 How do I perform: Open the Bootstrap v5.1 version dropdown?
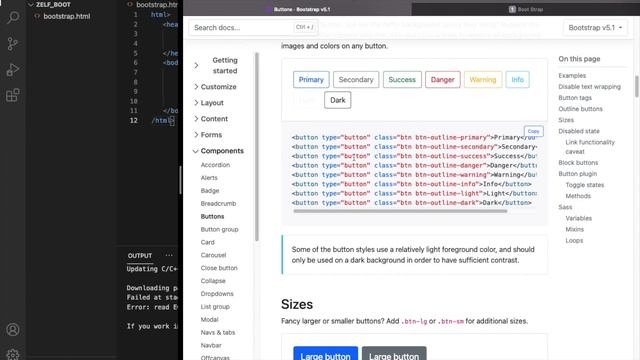595,28
